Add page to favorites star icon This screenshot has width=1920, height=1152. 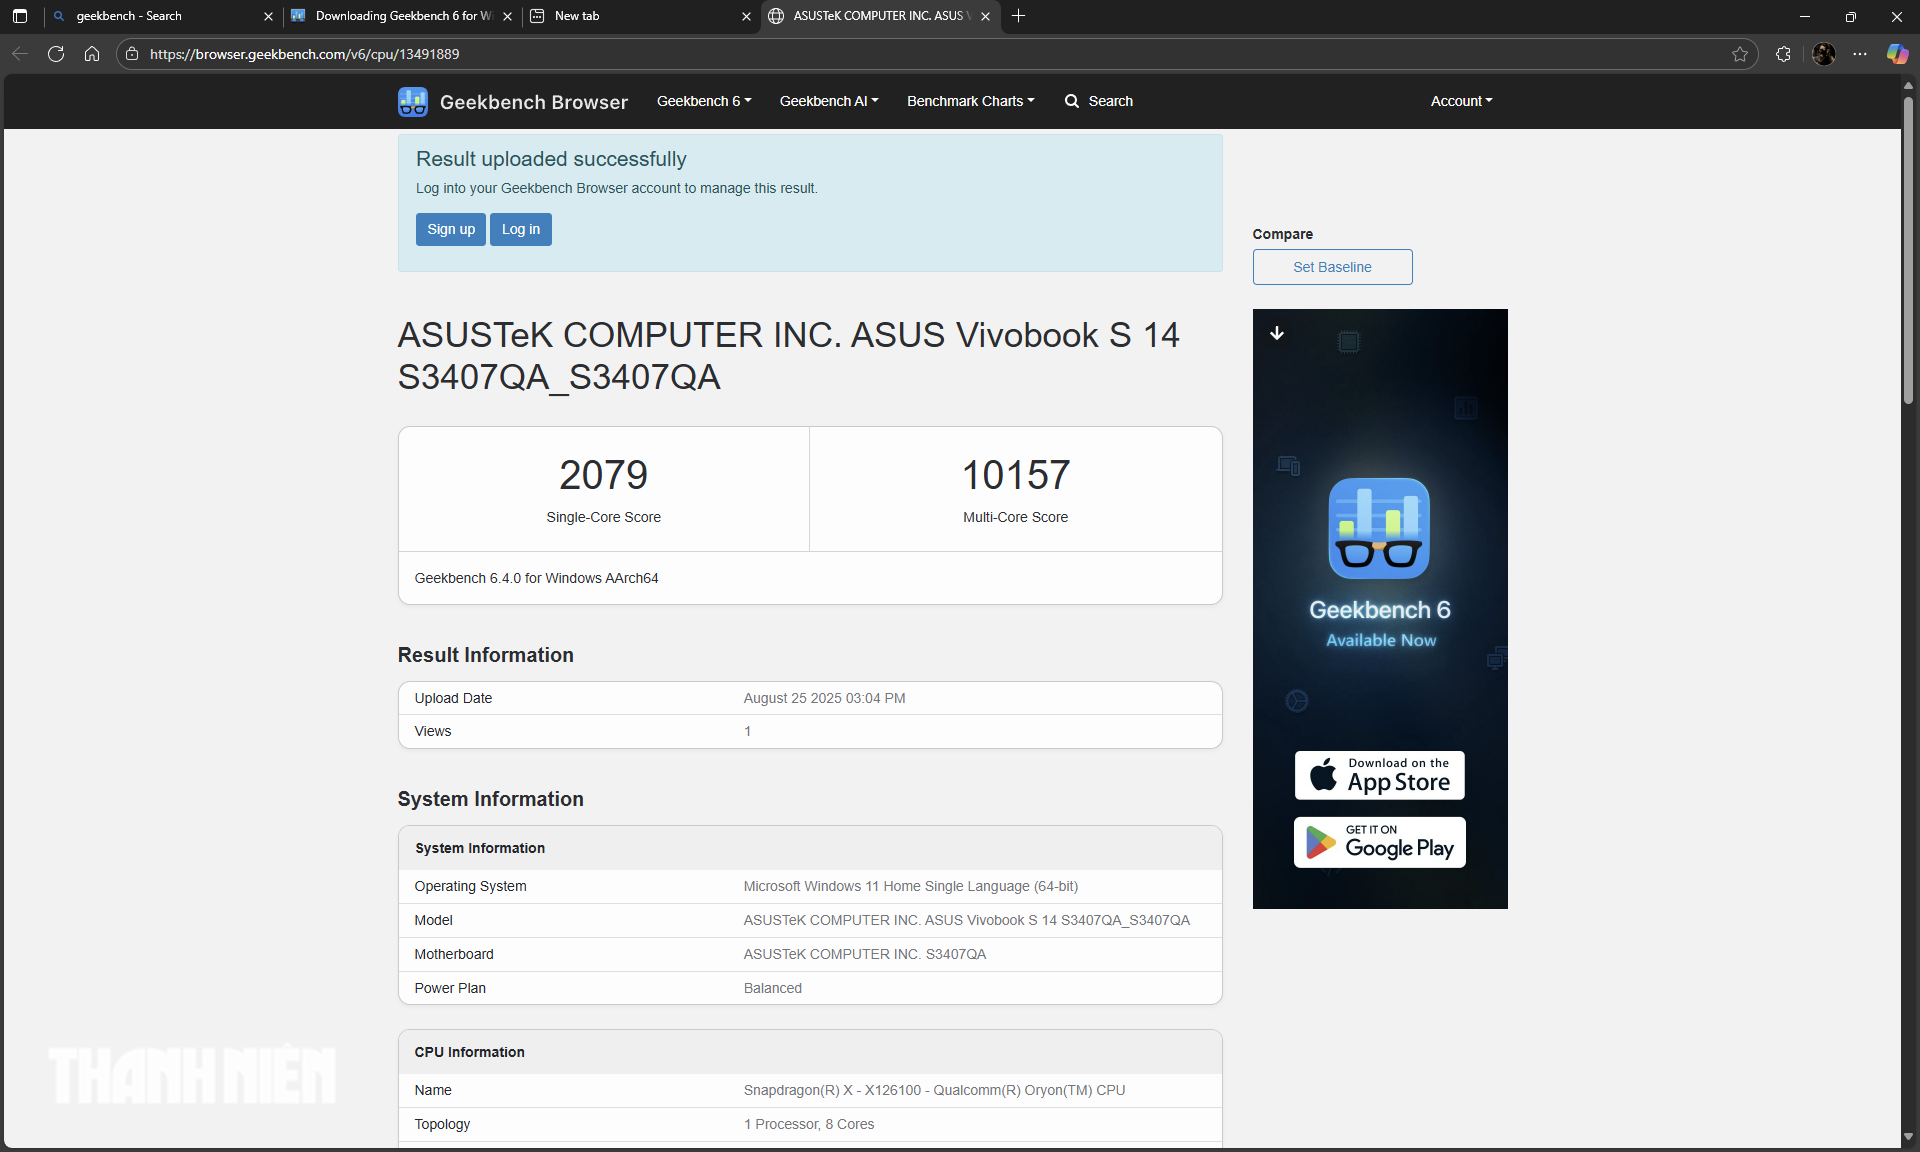(x=1740, y=54)
